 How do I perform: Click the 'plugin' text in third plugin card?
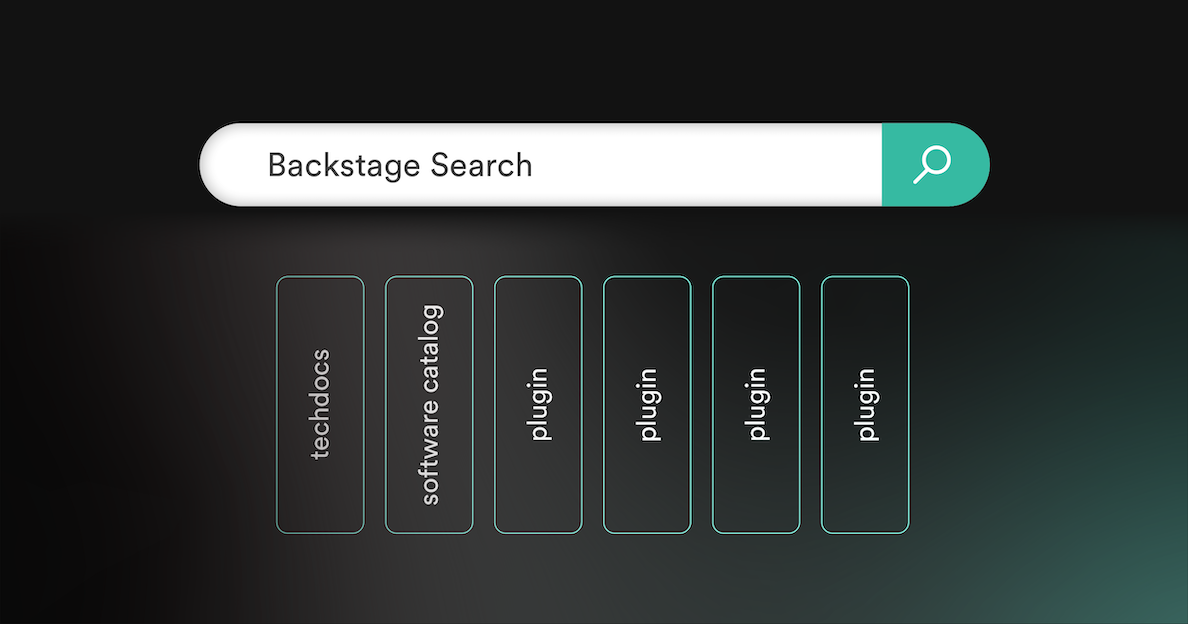coord(756,404)
